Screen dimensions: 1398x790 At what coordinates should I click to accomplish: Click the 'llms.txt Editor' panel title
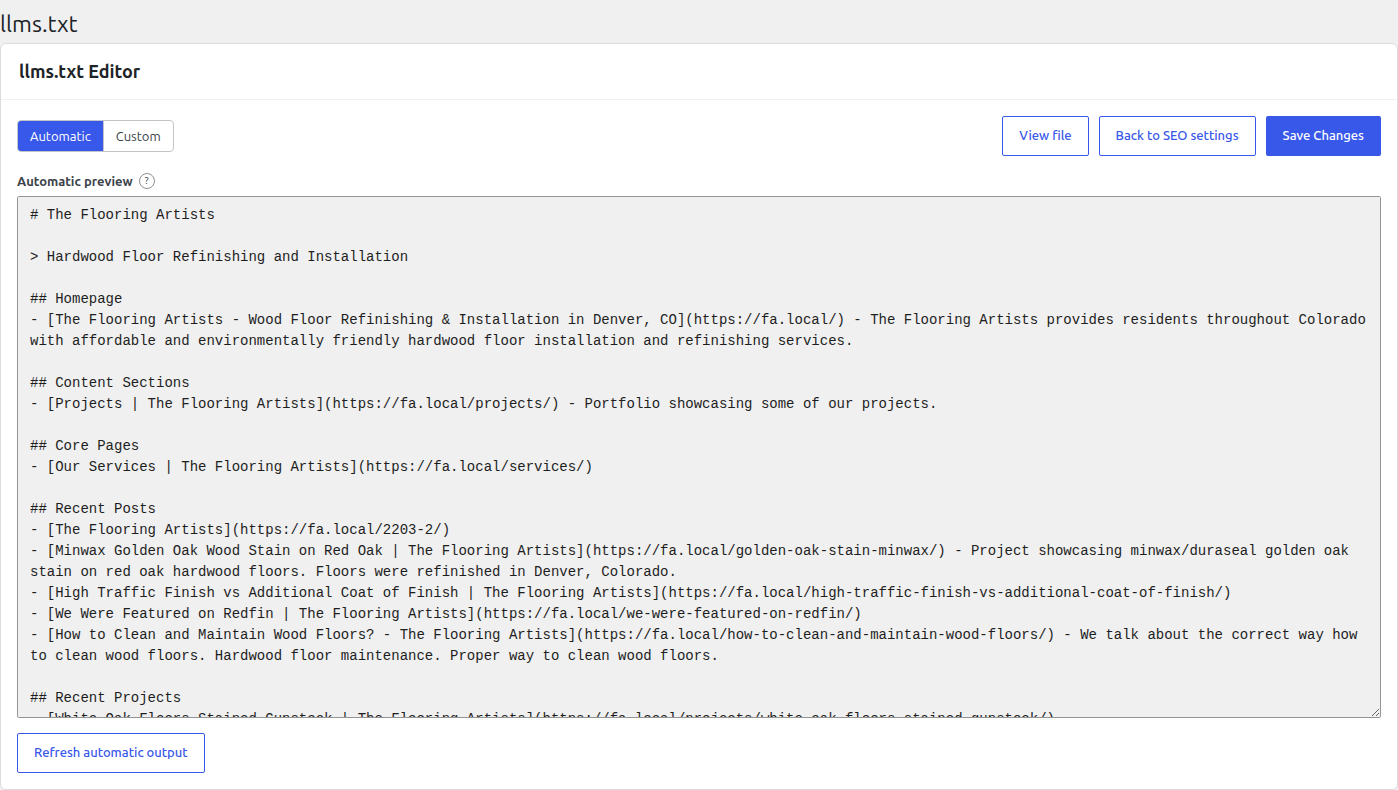click(x=80, y=72)
